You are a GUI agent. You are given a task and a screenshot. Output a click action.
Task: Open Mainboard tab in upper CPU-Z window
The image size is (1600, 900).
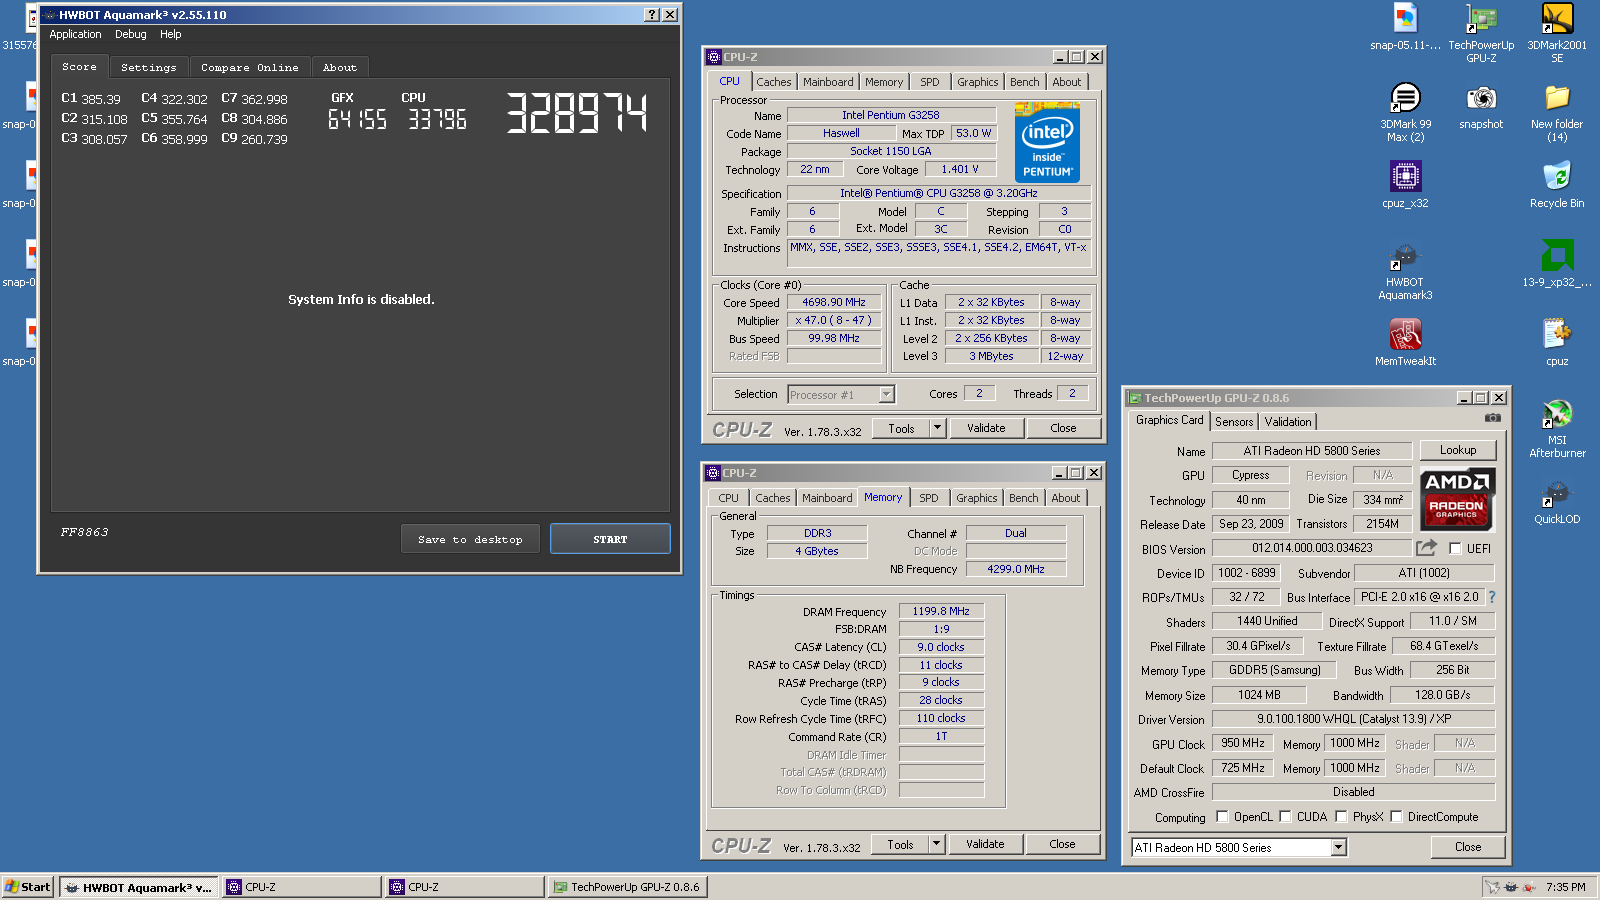click(828, 82)
